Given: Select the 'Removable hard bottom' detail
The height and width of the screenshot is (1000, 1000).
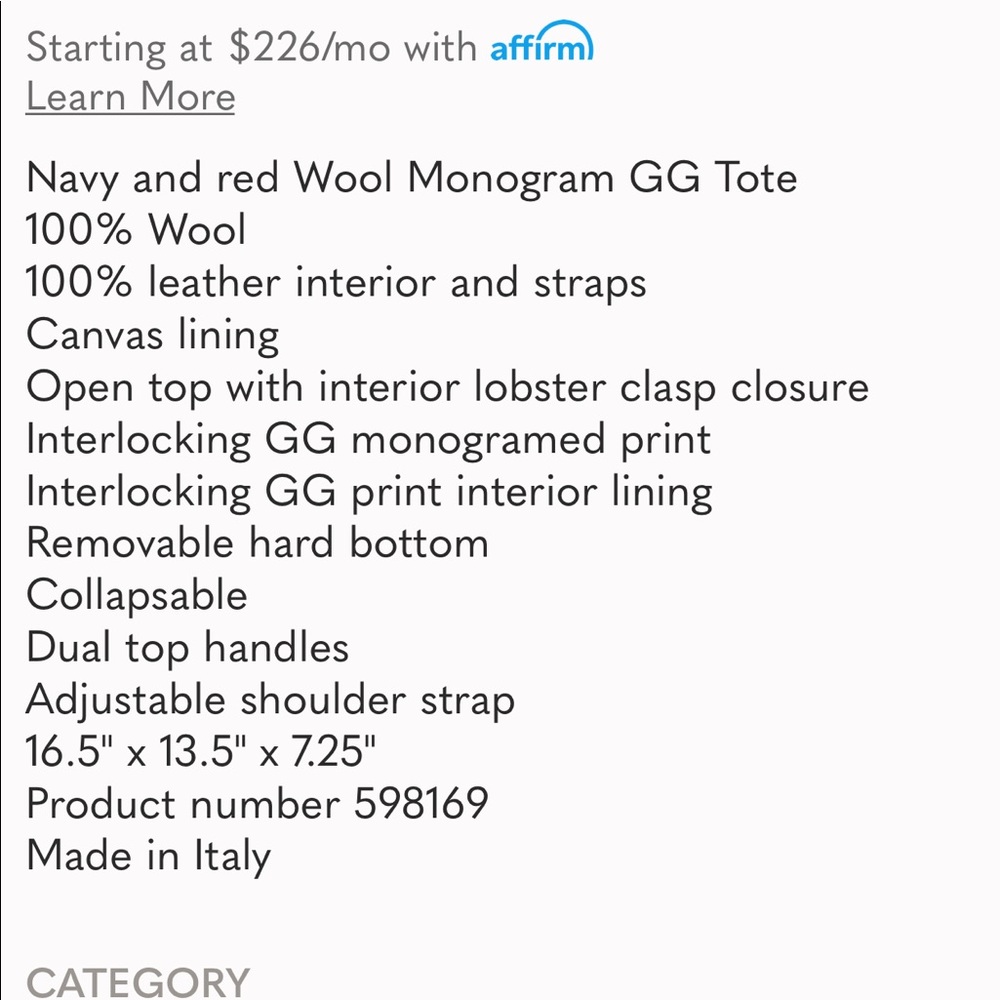Looking at the screenshot, I should (x=257, y=543).
